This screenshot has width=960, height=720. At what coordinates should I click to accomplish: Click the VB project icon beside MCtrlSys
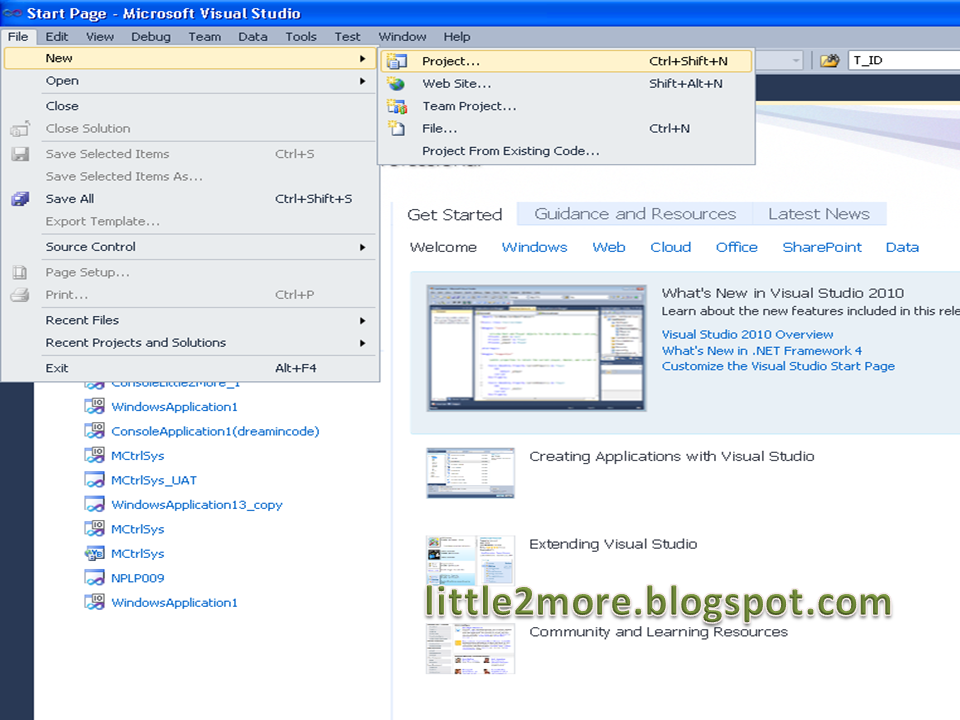click(94, 553)
